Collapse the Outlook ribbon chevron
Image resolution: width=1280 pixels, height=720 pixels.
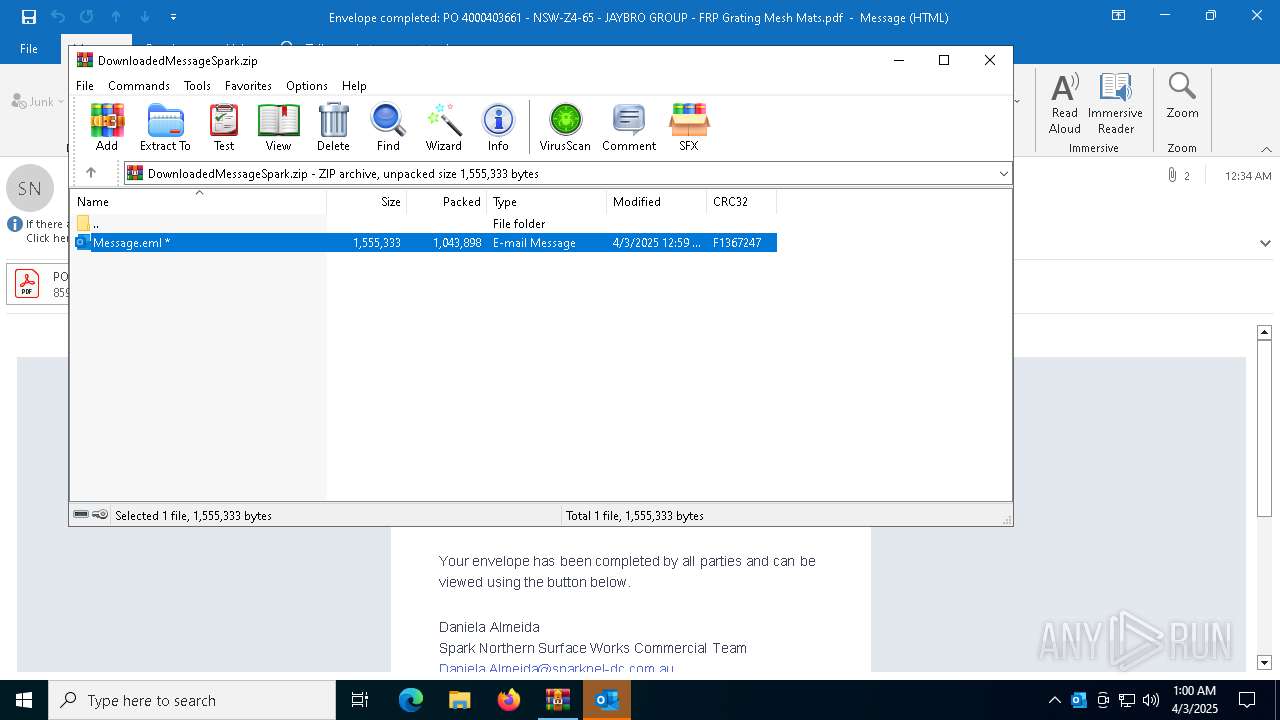click(x=1266, y=149)
